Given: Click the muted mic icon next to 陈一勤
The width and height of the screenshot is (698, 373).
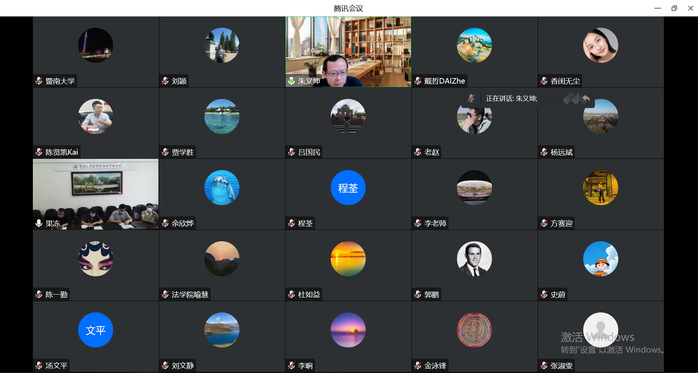Looking at the screenshot, I should pyautogui.click(x=39, y=295).
